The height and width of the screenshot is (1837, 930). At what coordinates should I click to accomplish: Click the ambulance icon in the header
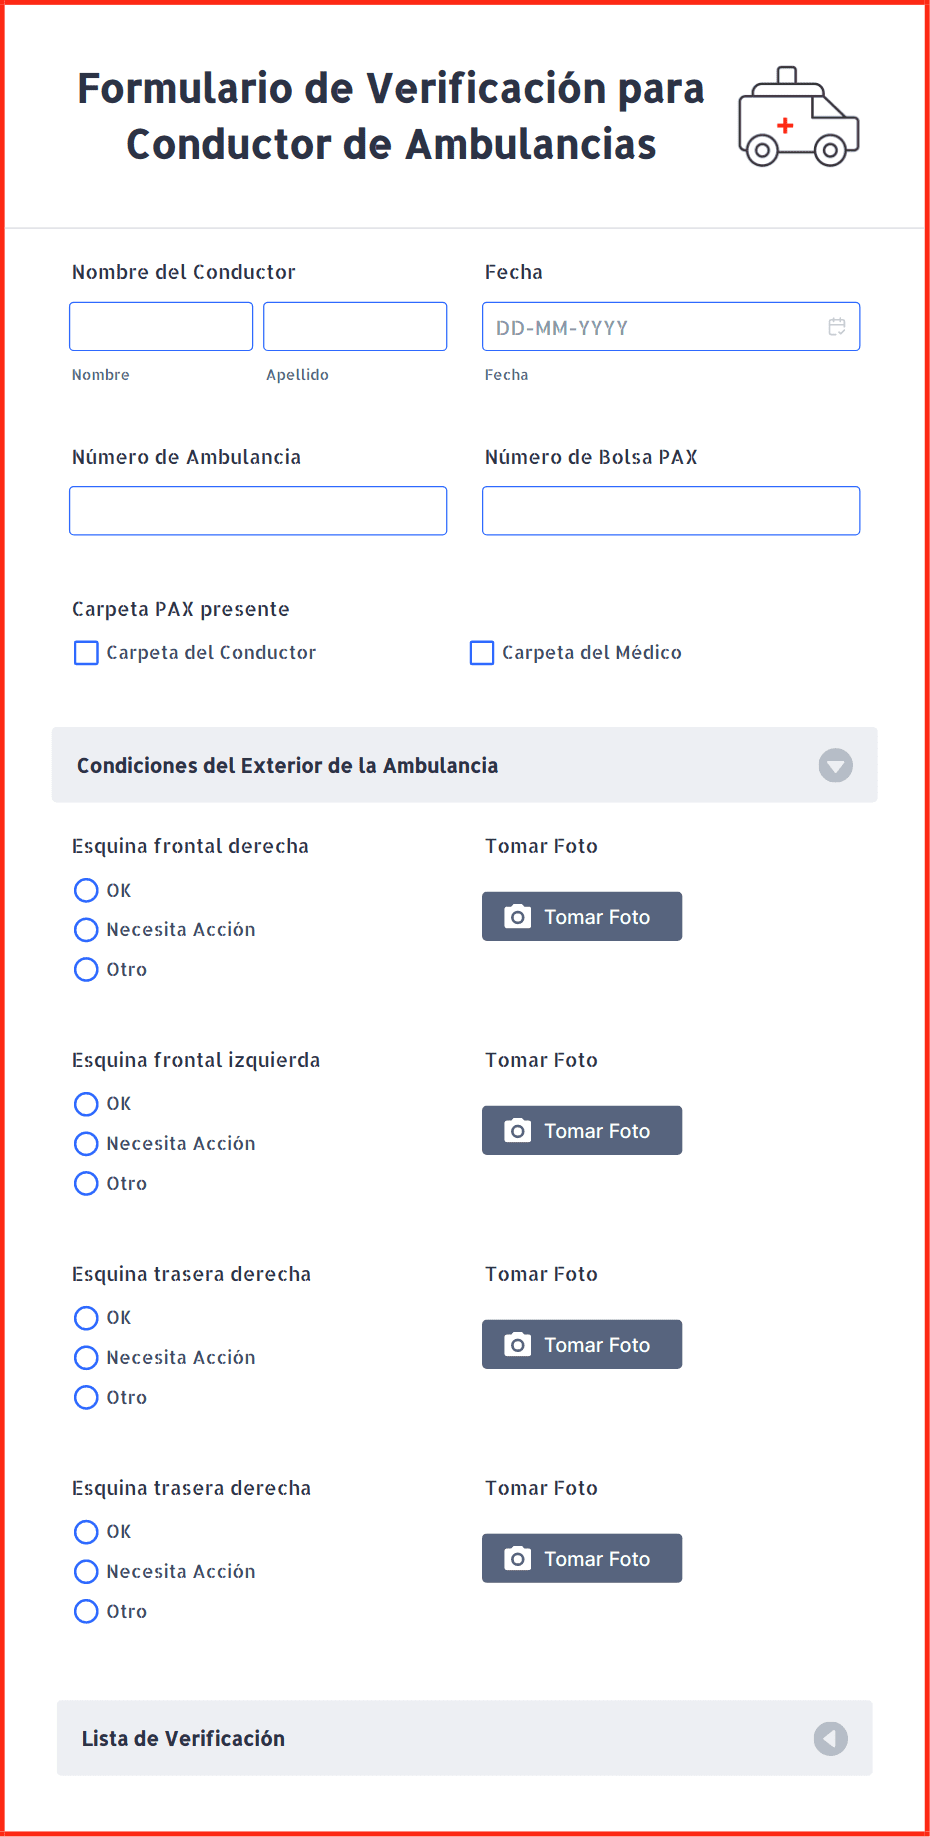(798, 116)
